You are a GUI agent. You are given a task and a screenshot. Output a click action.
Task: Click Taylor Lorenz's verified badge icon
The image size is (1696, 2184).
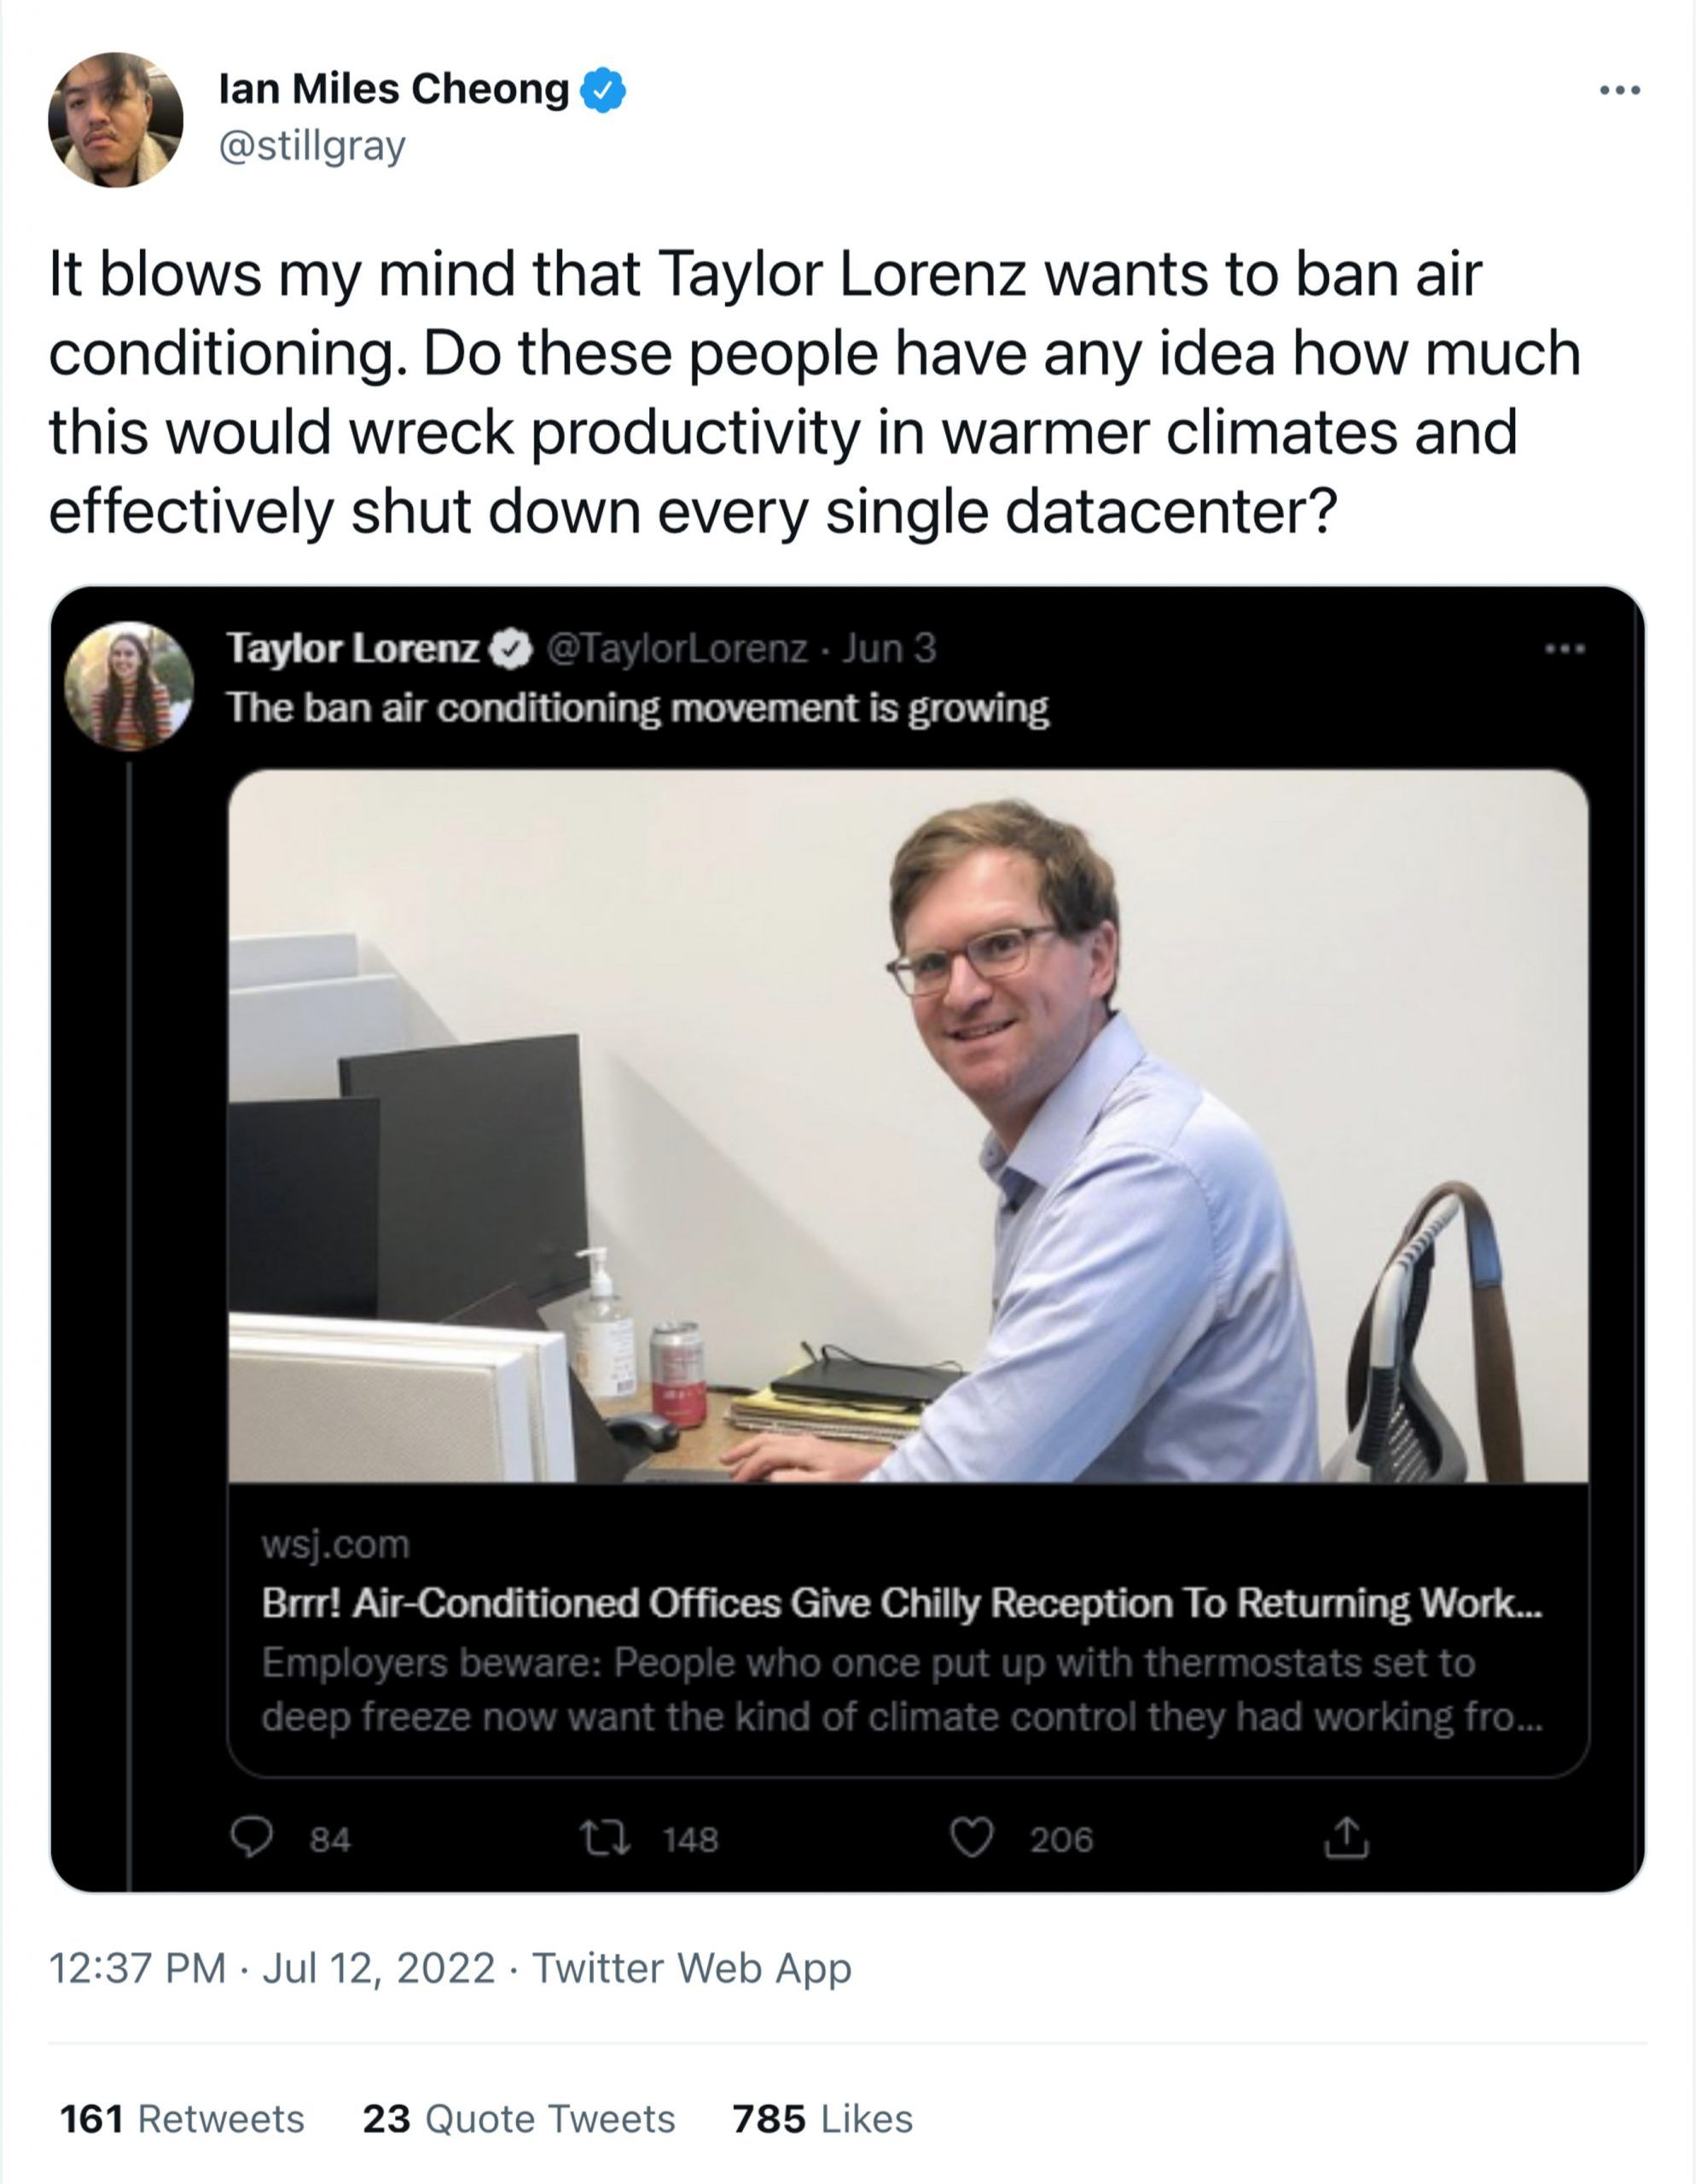pyautogui.click(x=513, y=649)
